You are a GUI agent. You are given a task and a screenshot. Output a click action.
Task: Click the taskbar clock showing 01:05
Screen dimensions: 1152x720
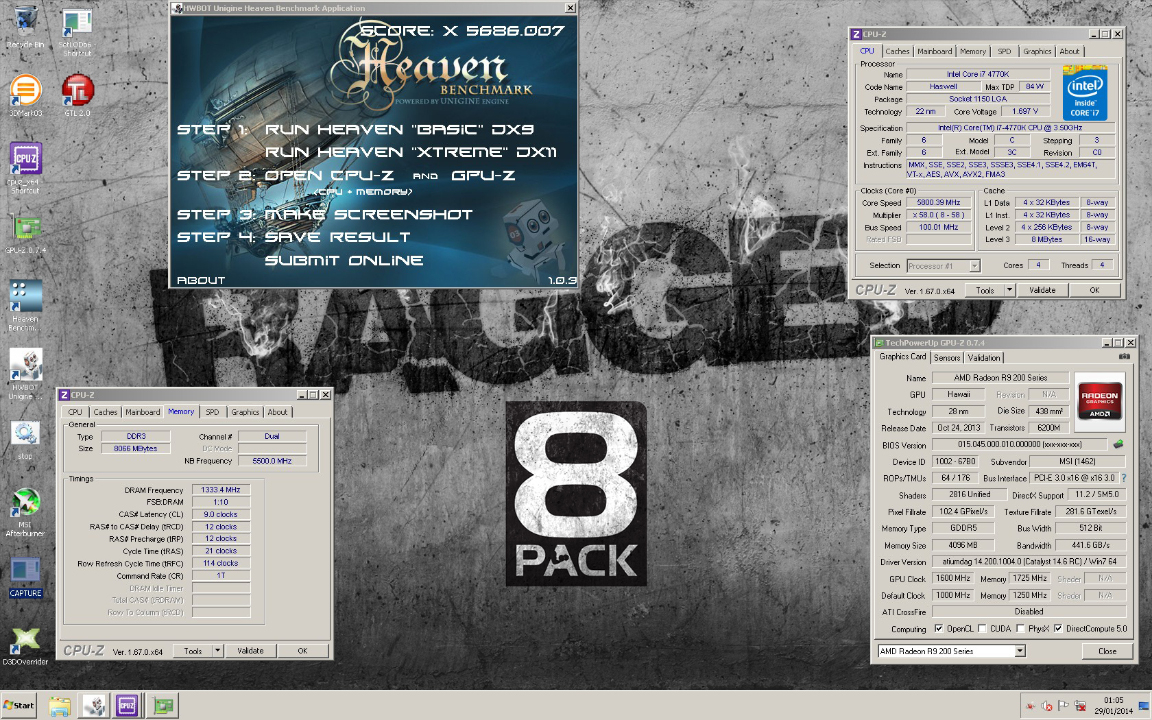[x=1112, y=701]
